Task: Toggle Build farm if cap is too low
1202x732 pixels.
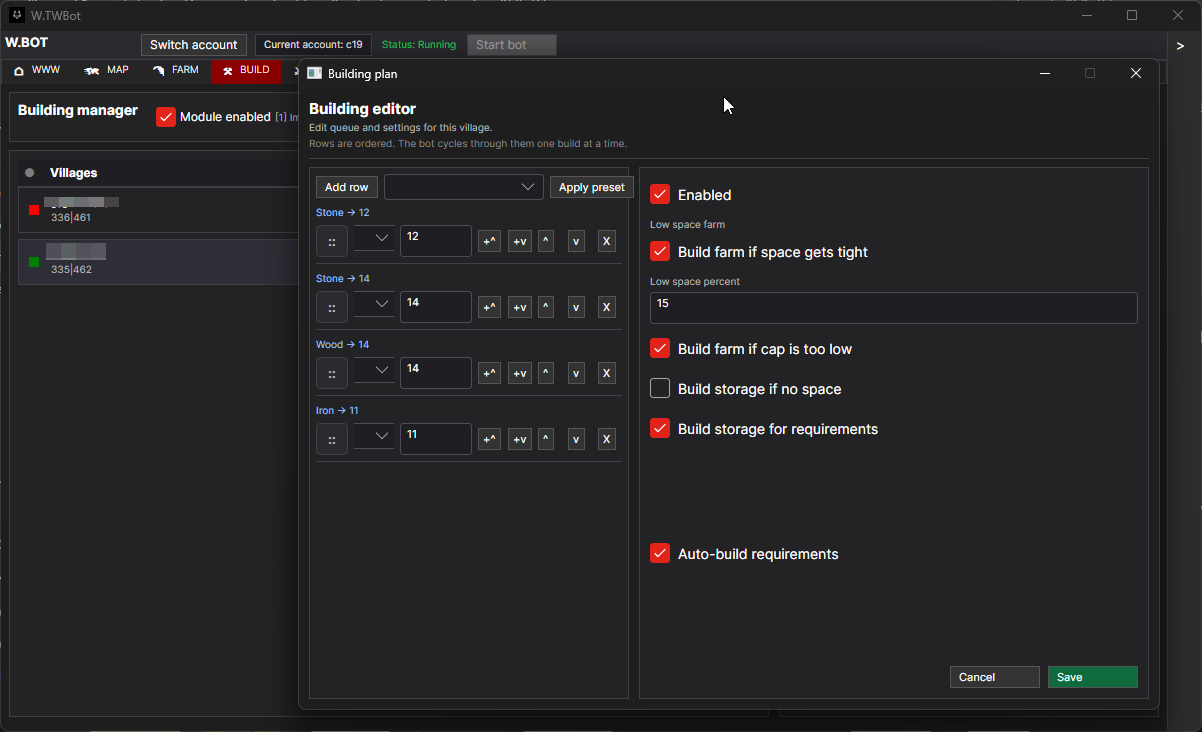Action: [660, 348]
